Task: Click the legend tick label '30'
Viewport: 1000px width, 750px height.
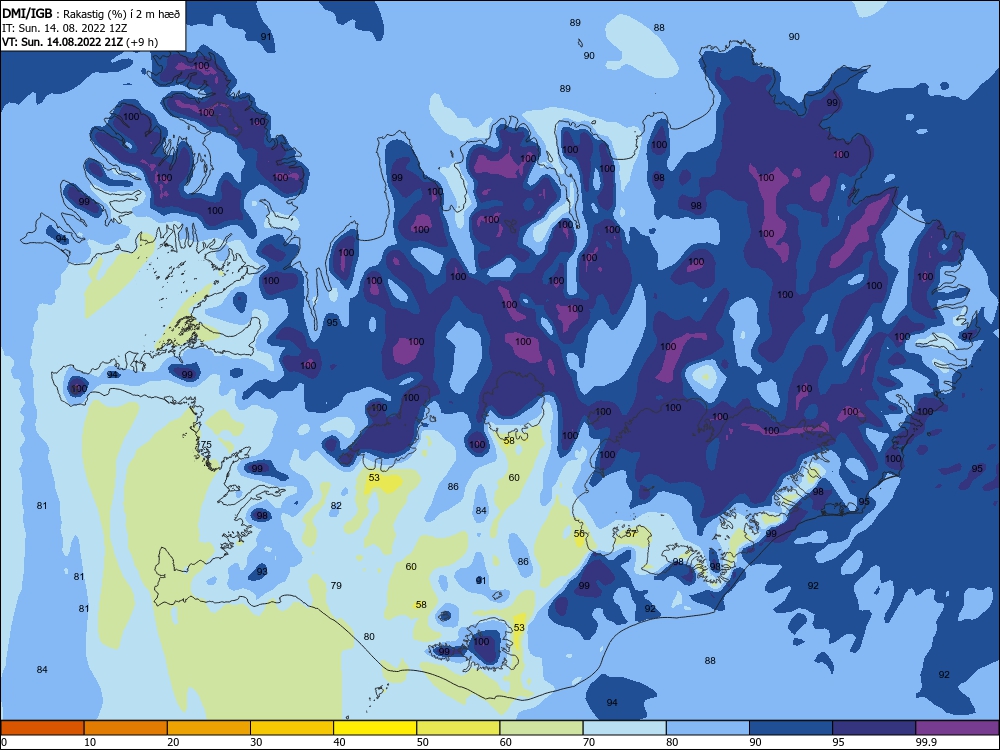Action: coord(256,742)
